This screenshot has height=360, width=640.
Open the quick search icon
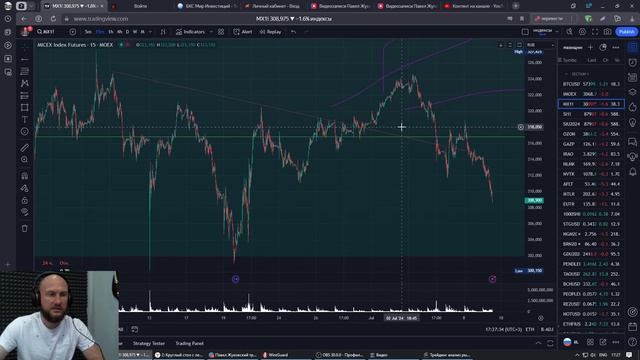pyautogui.click(x=569, y=32)
